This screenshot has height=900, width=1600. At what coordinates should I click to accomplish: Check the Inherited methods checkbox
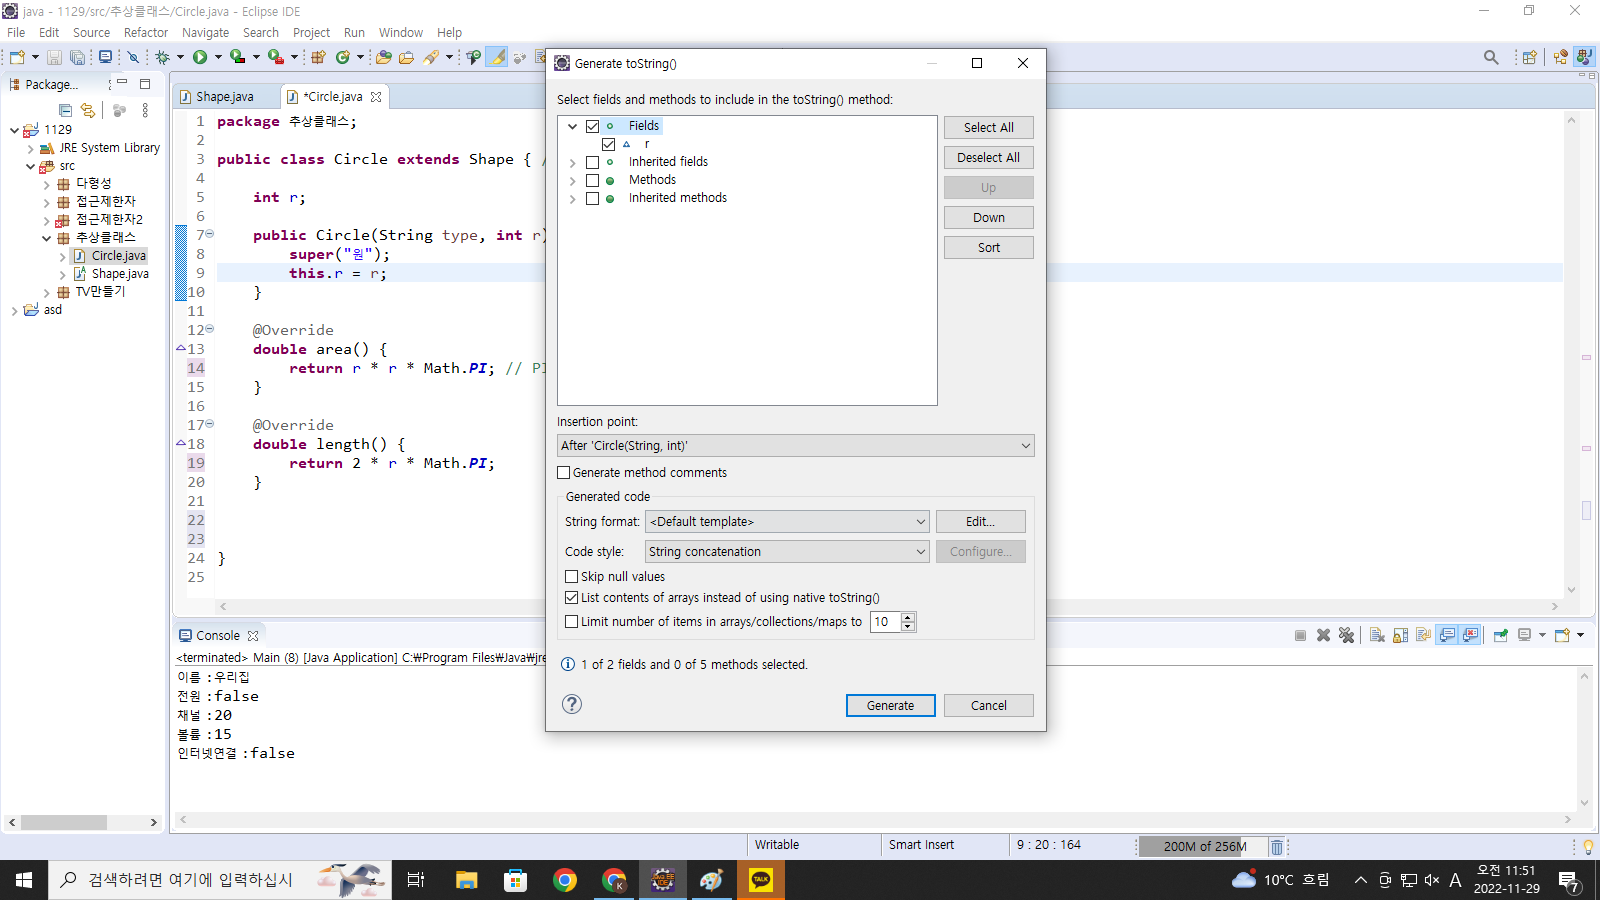[x=592, y=198]
